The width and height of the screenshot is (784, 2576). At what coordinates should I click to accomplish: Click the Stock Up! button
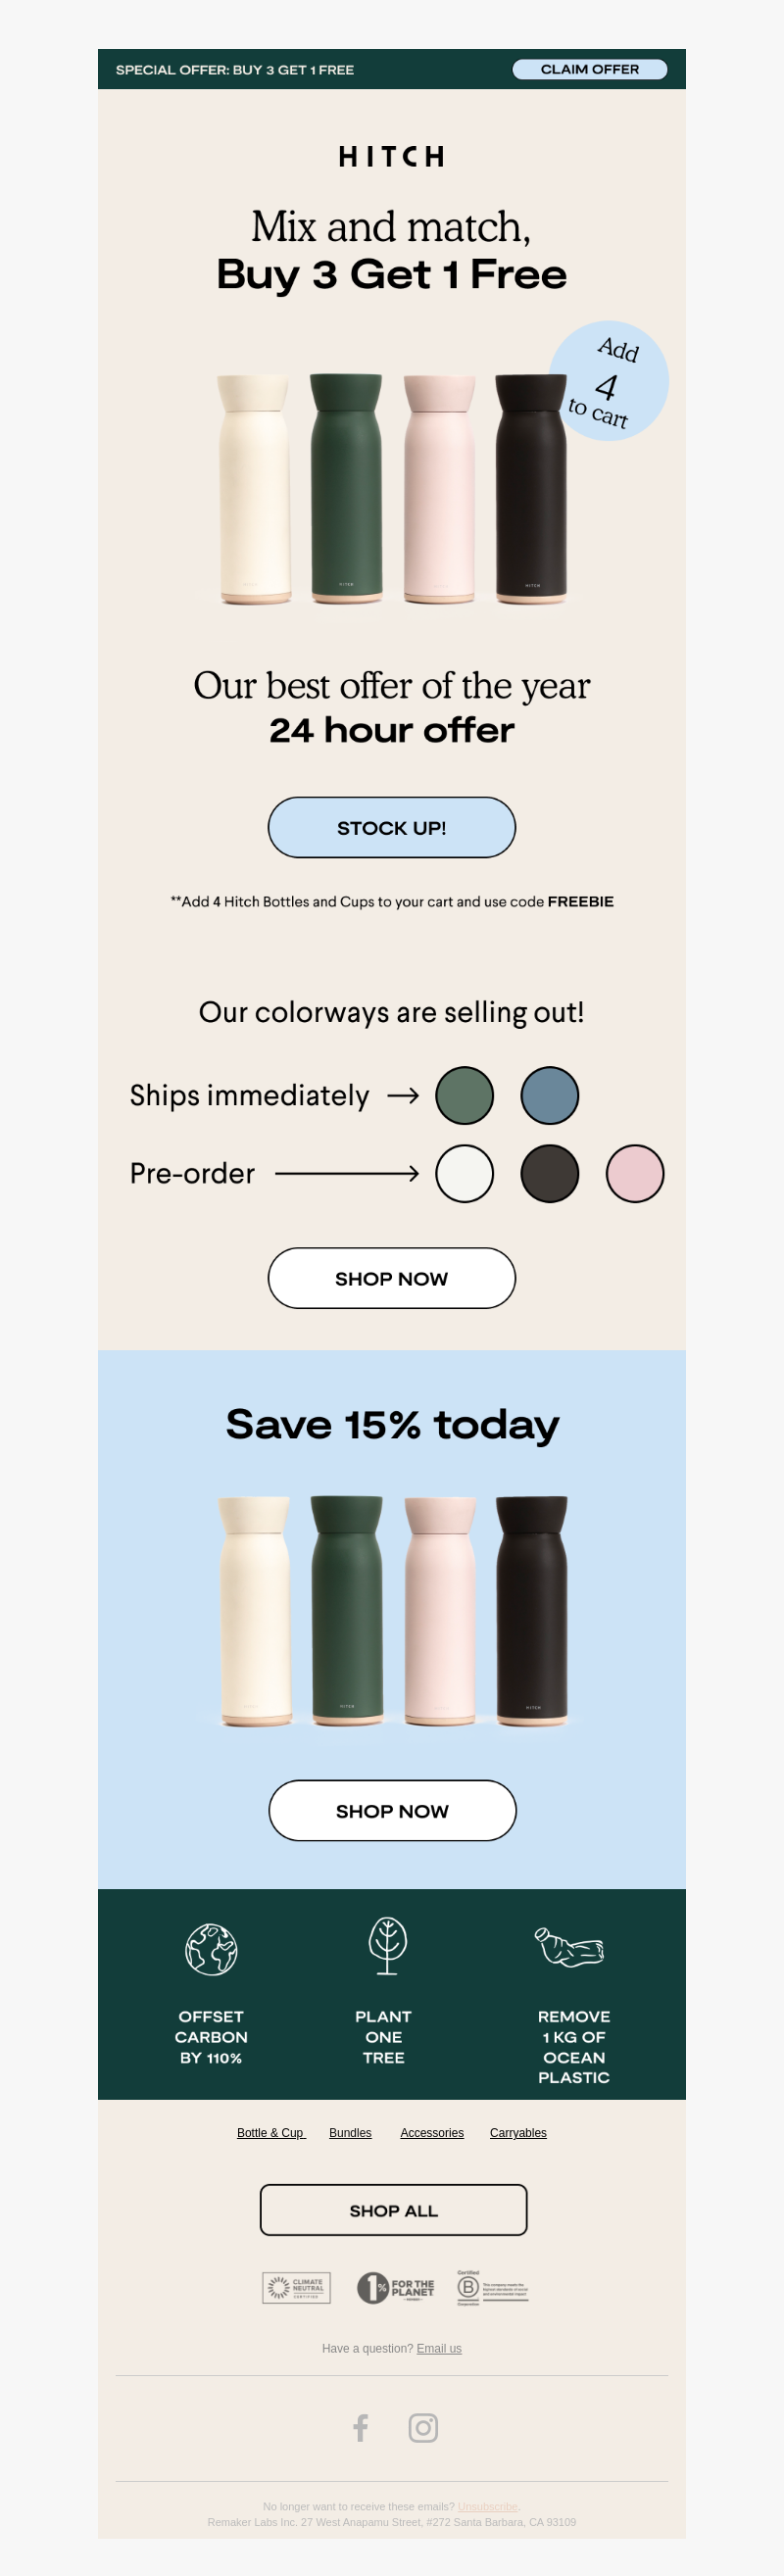click(x=392, y=827)
